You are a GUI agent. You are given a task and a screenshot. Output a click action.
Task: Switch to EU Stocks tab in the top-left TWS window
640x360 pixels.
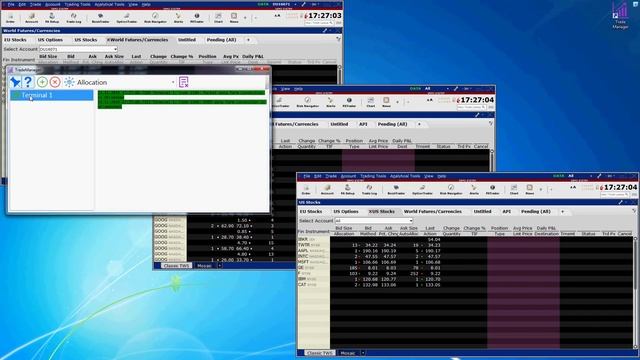click(x=15, y=40)
